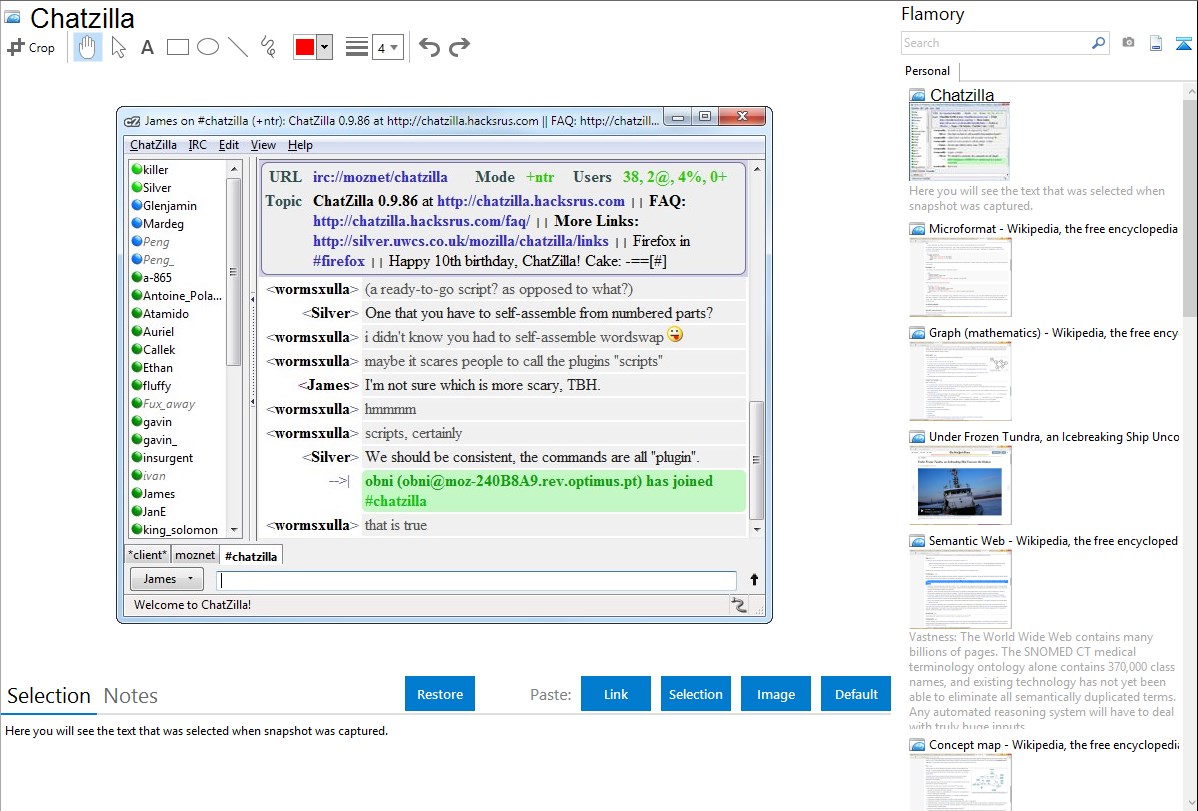Open the Chatzilla snapshot thumbnail

[959, 142]
